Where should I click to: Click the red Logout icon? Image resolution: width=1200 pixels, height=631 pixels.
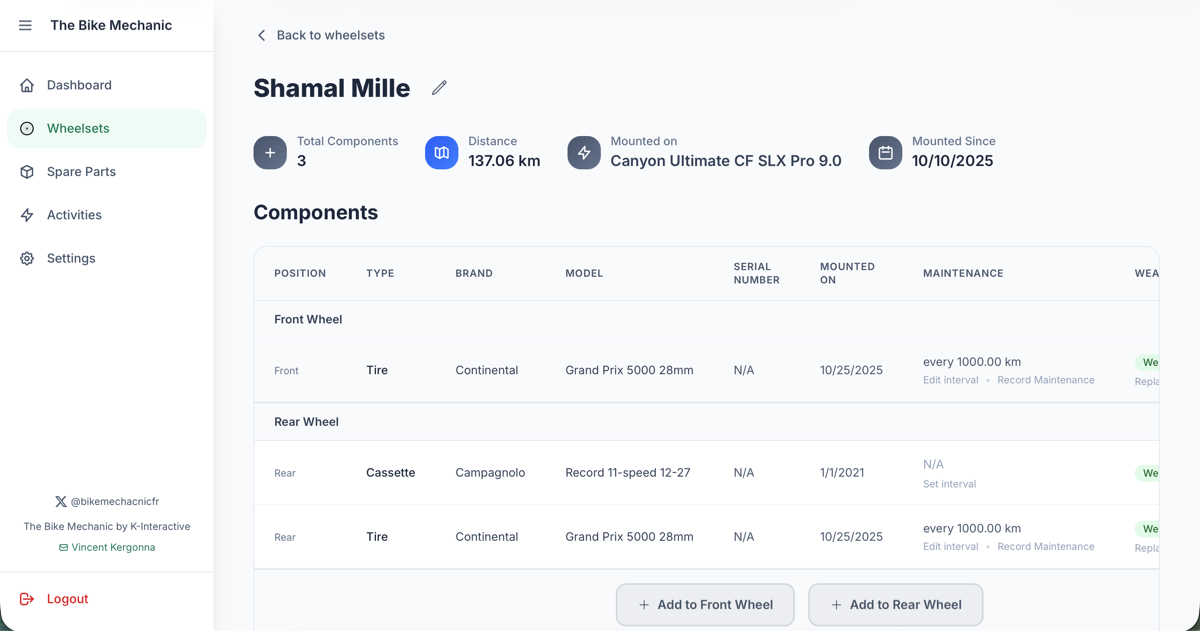(x=27, y=599)
